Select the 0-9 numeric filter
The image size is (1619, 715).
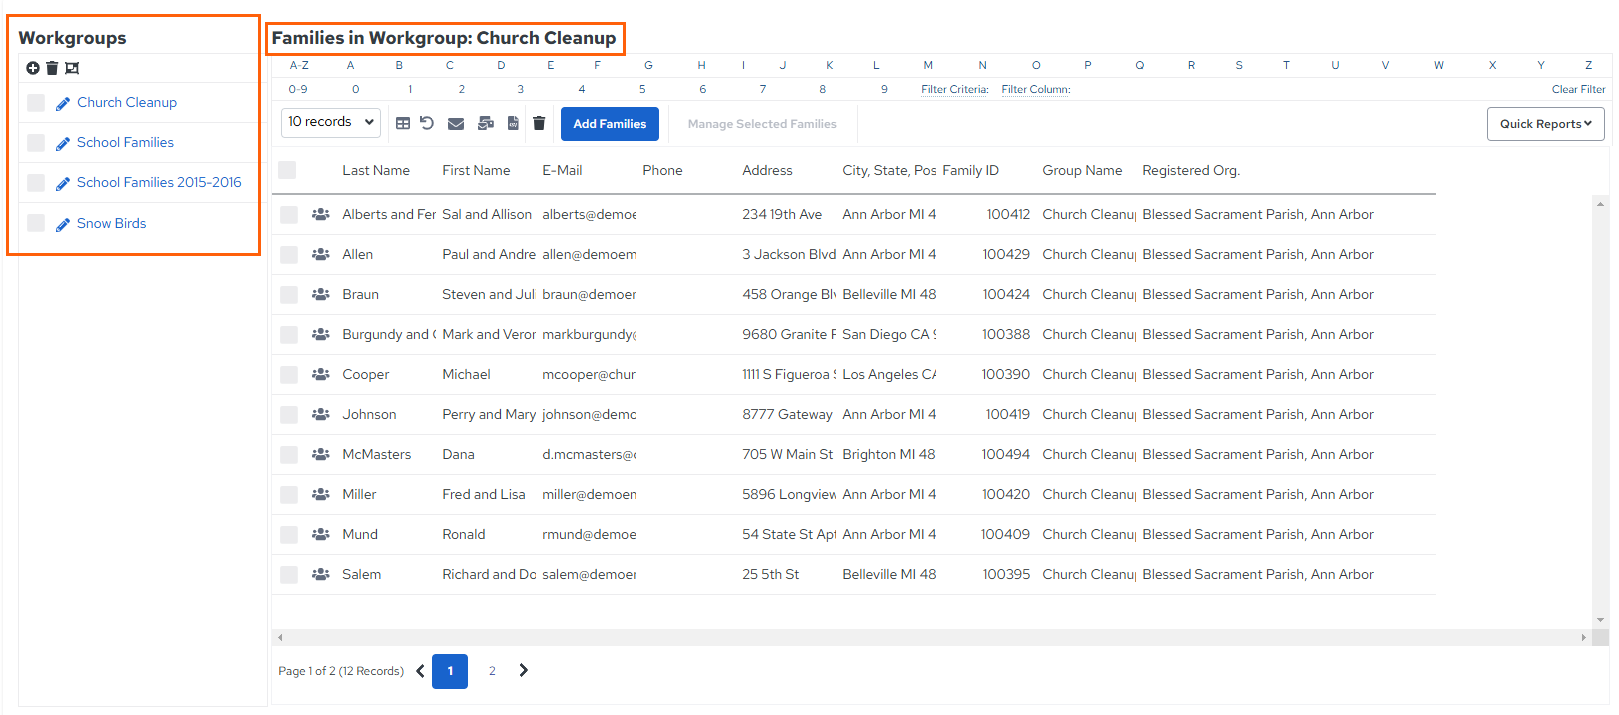[298, 89]
